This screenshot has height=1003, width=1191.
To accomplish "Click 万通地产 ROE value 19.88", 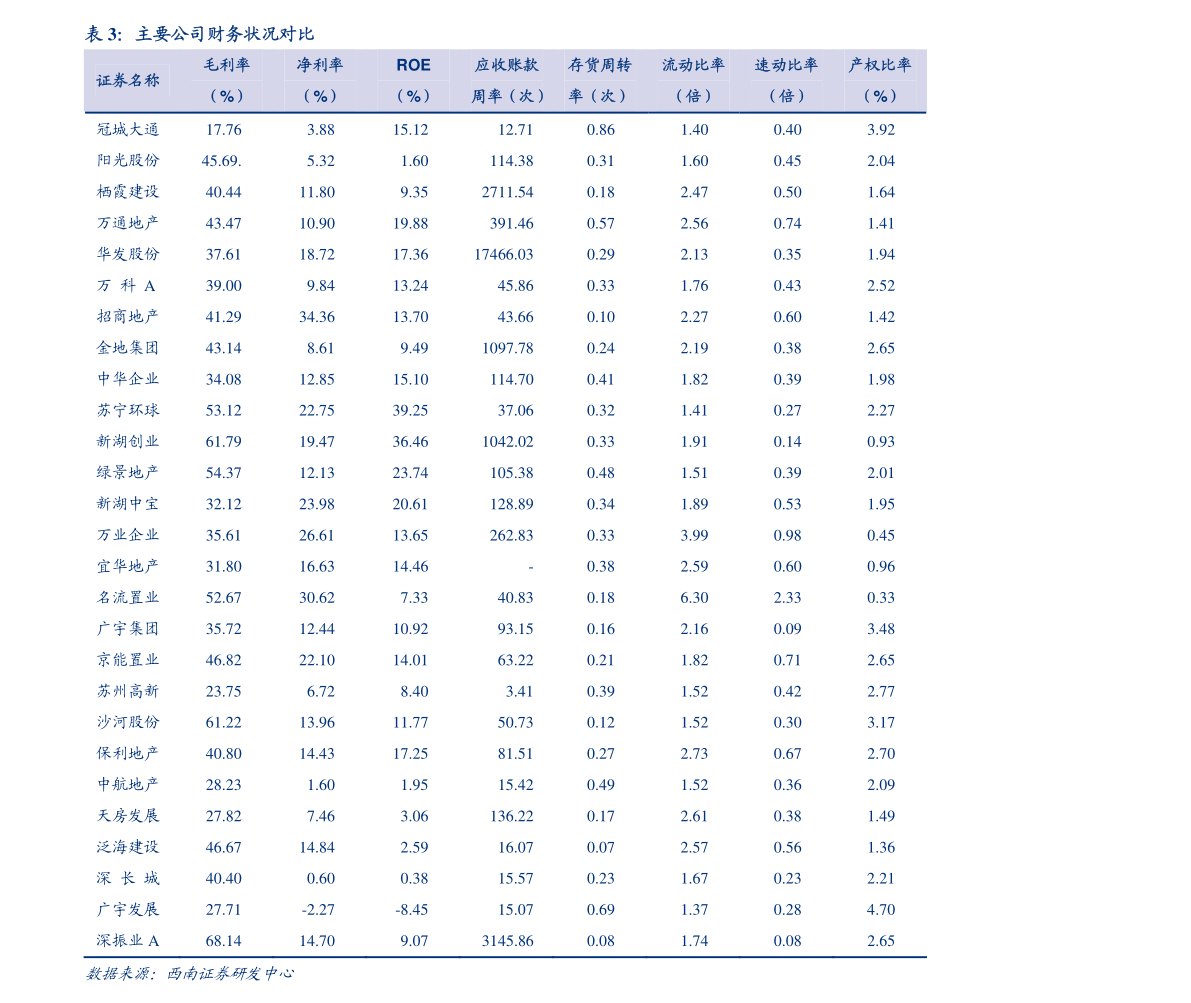I will [410, 223].
